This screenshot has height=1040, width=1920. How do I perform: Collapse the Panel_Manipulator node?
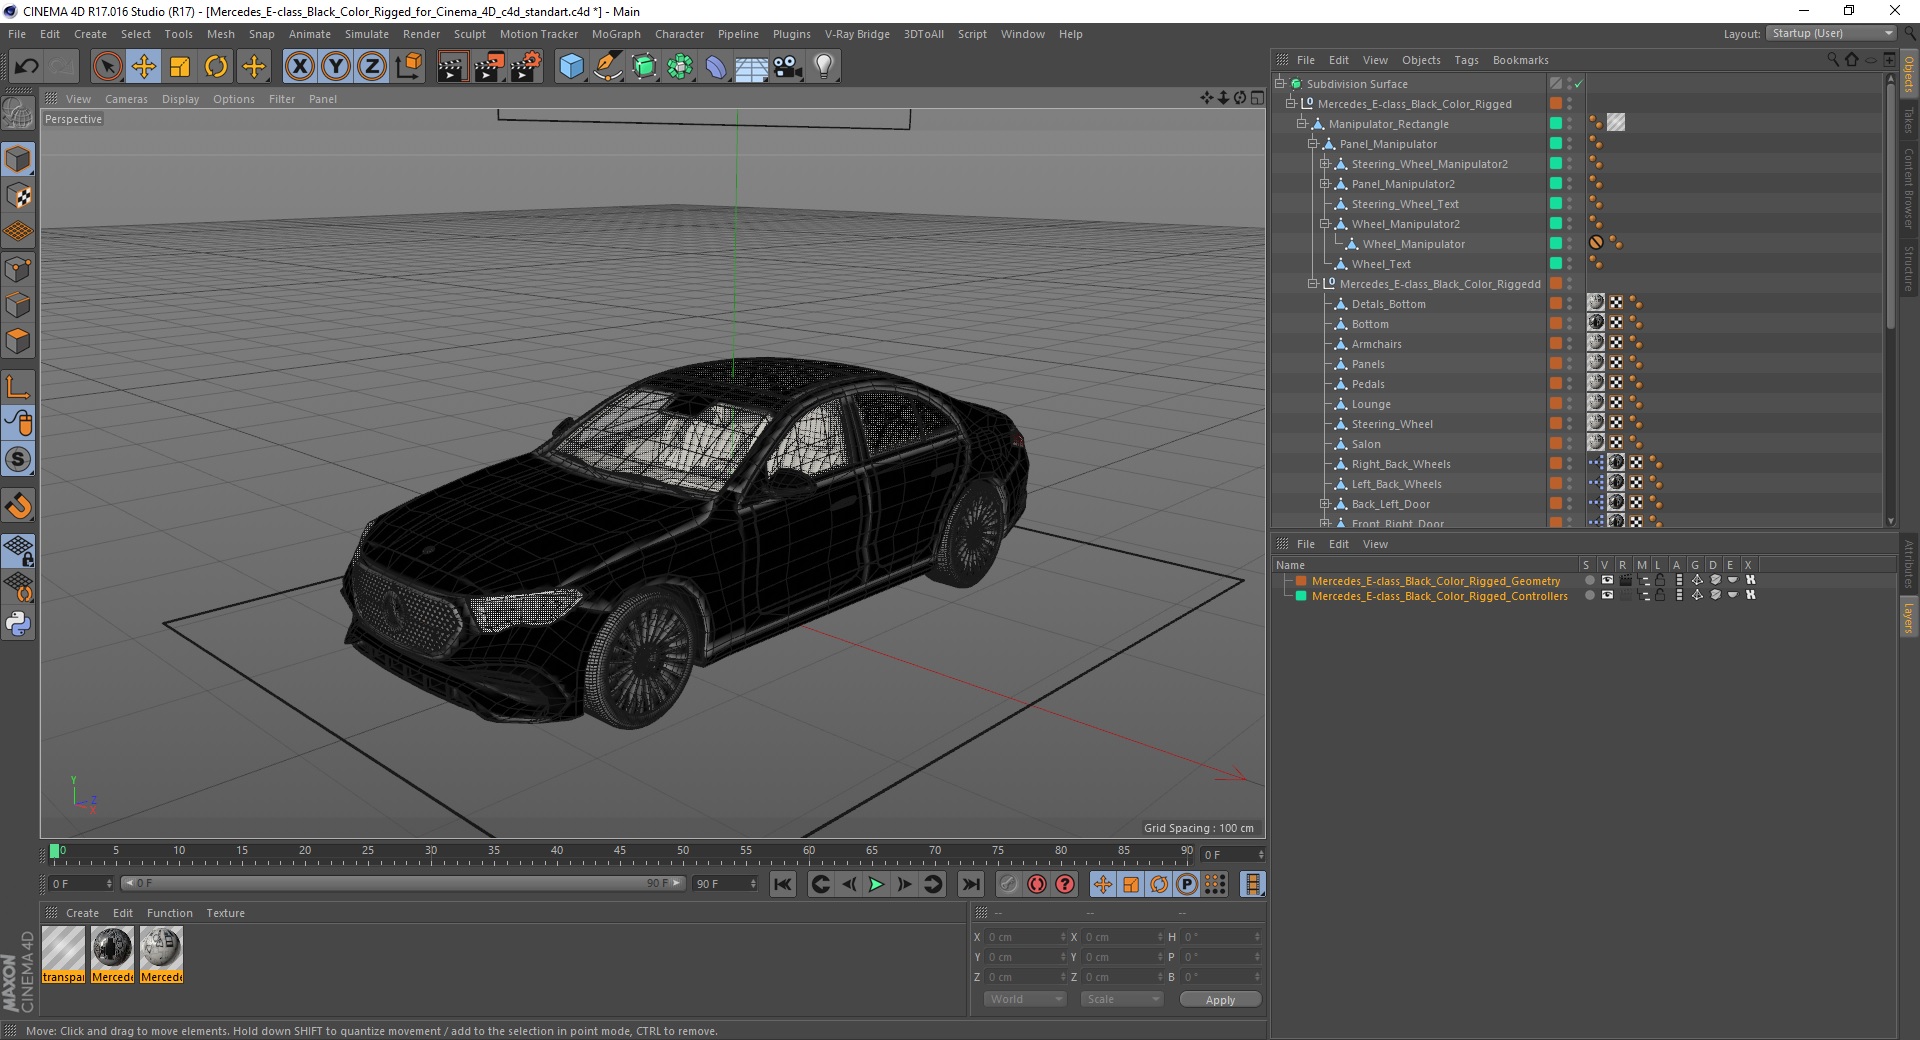point(1312,144)
